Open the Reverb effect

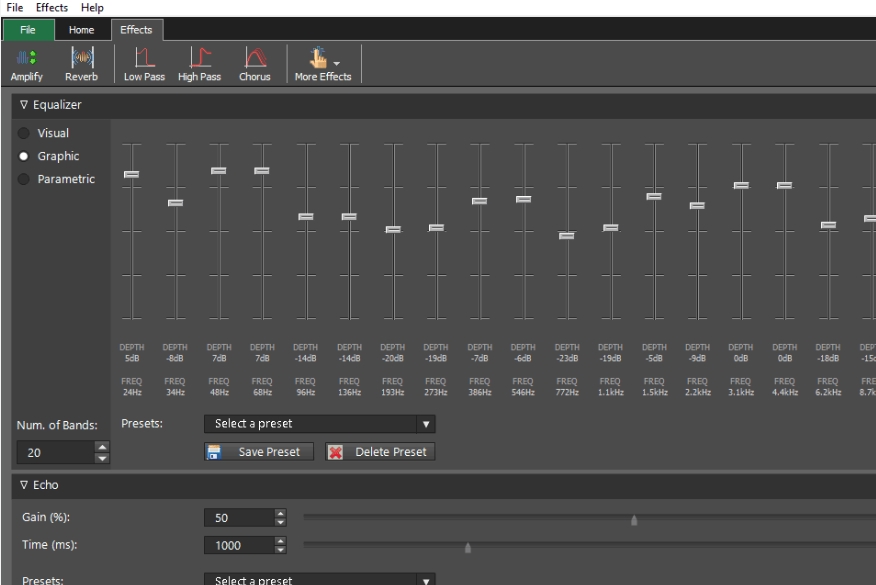[x=82, y=64]
